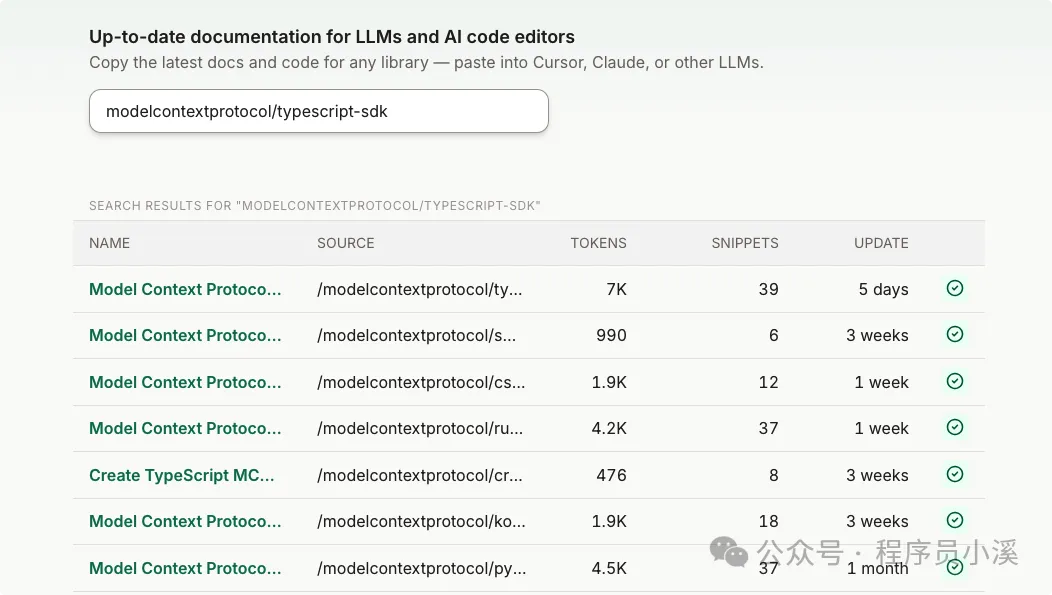Click the check icon on the 12 snippets row
The width and height of the screenshot is (1052, 595).
coord(955,382)
